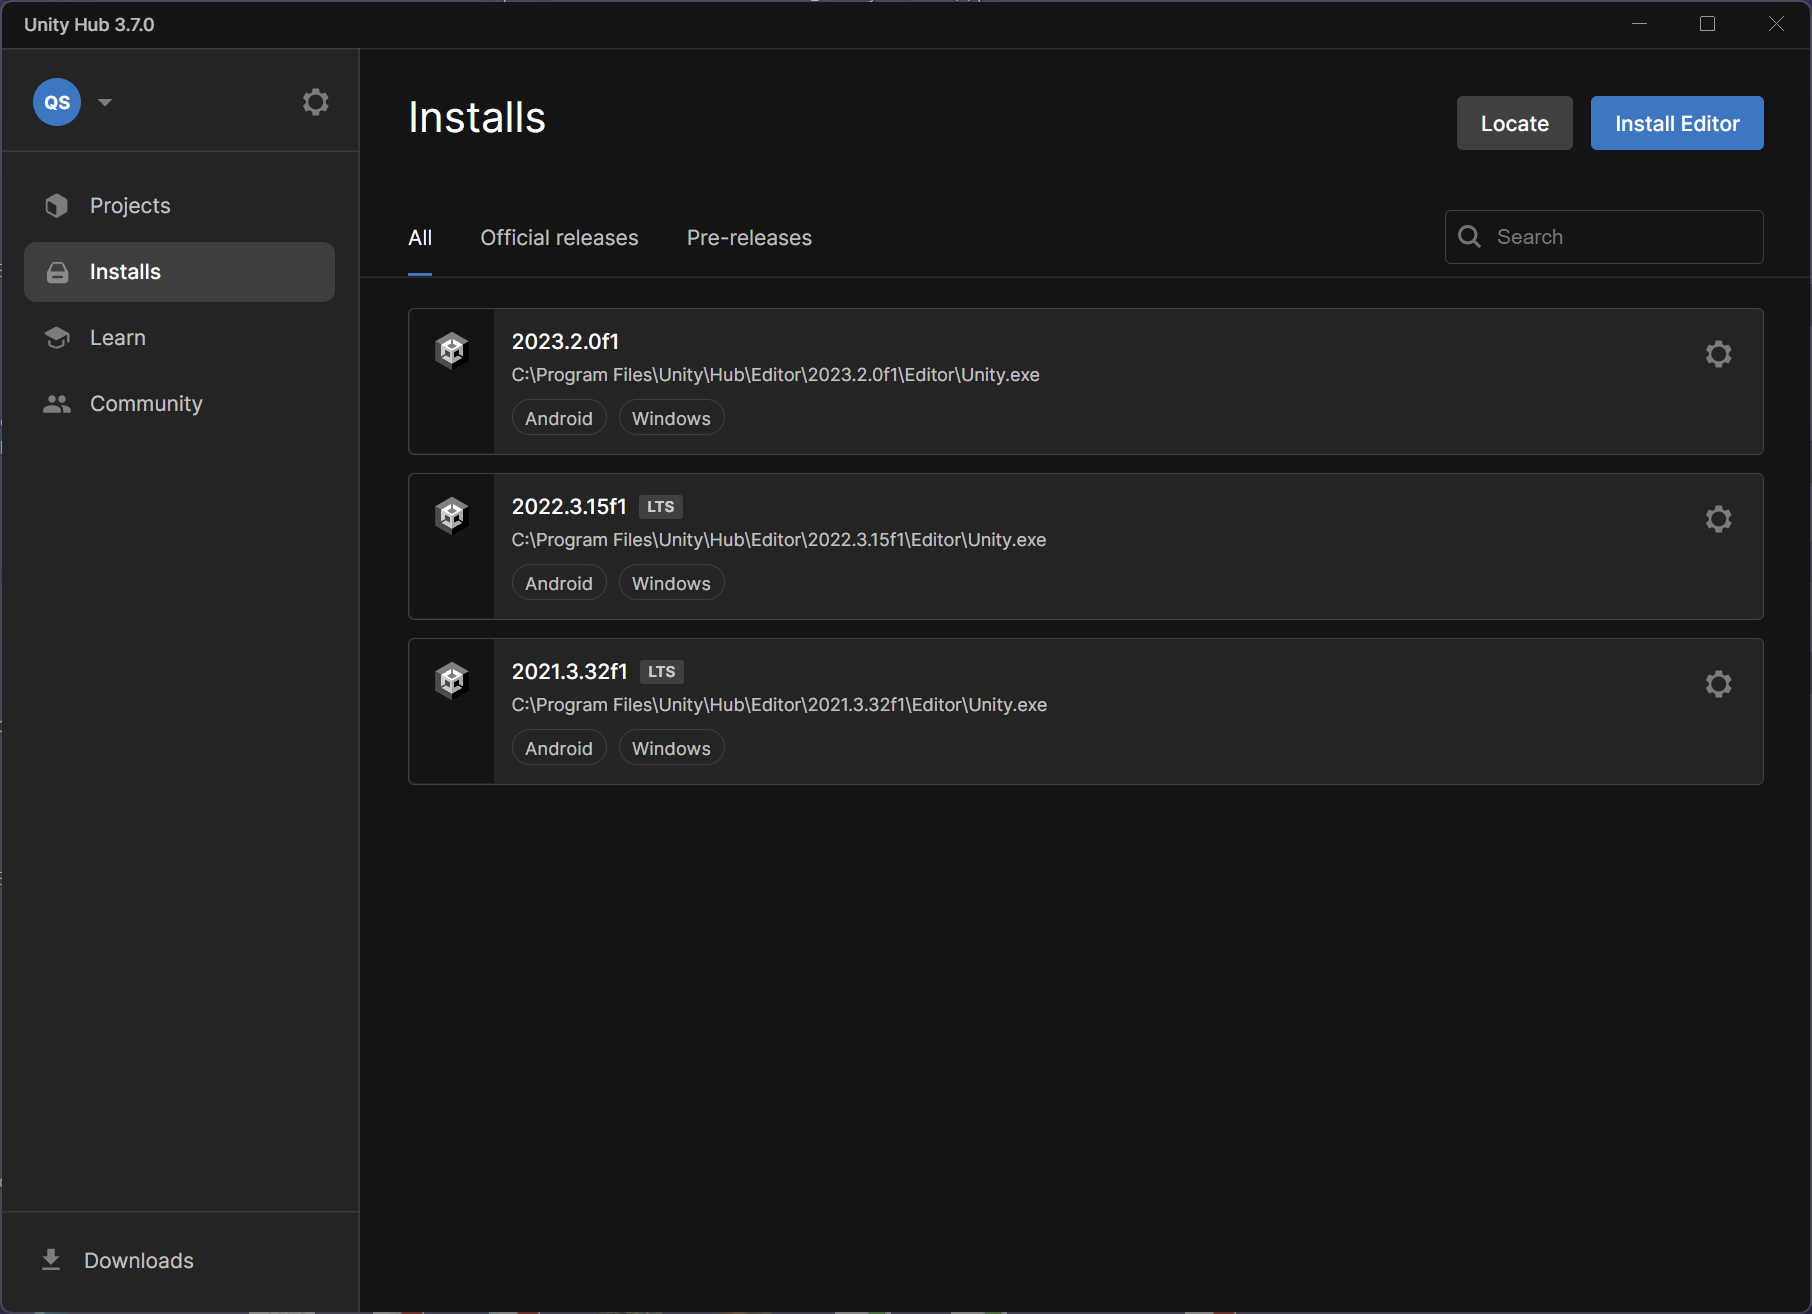Click the Unity logo icon for 2022.3.15f1
The height and width of the screenshot is (1314, 1812).
[x=452, y=516]
